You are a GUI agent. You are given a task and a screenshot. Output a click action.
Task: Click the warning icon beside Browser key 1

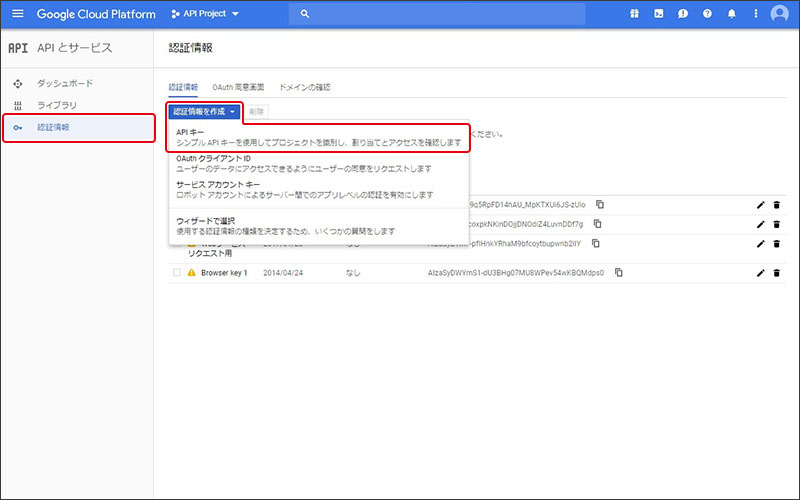[x=191, y=273]
